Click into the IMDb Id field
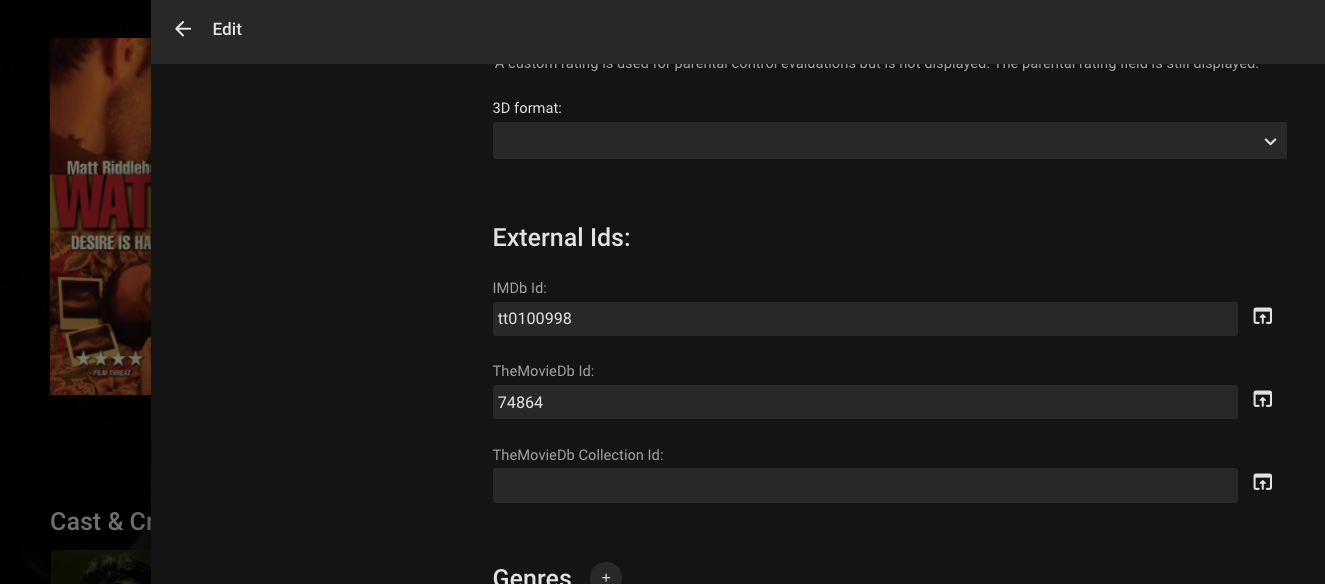 point(864,319)
